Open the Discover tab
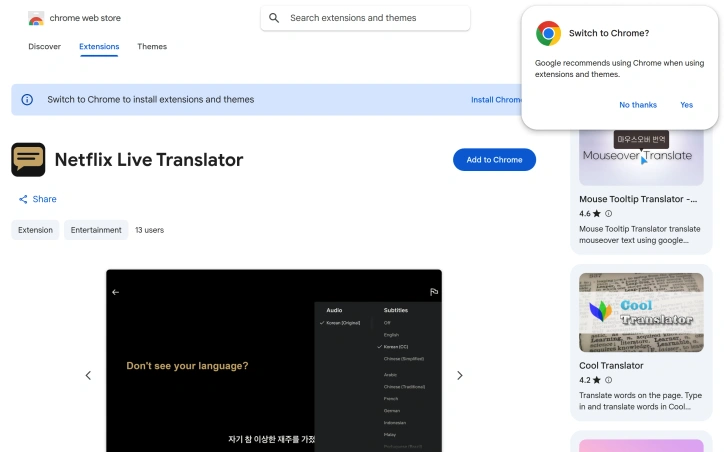 pos(44,47)
